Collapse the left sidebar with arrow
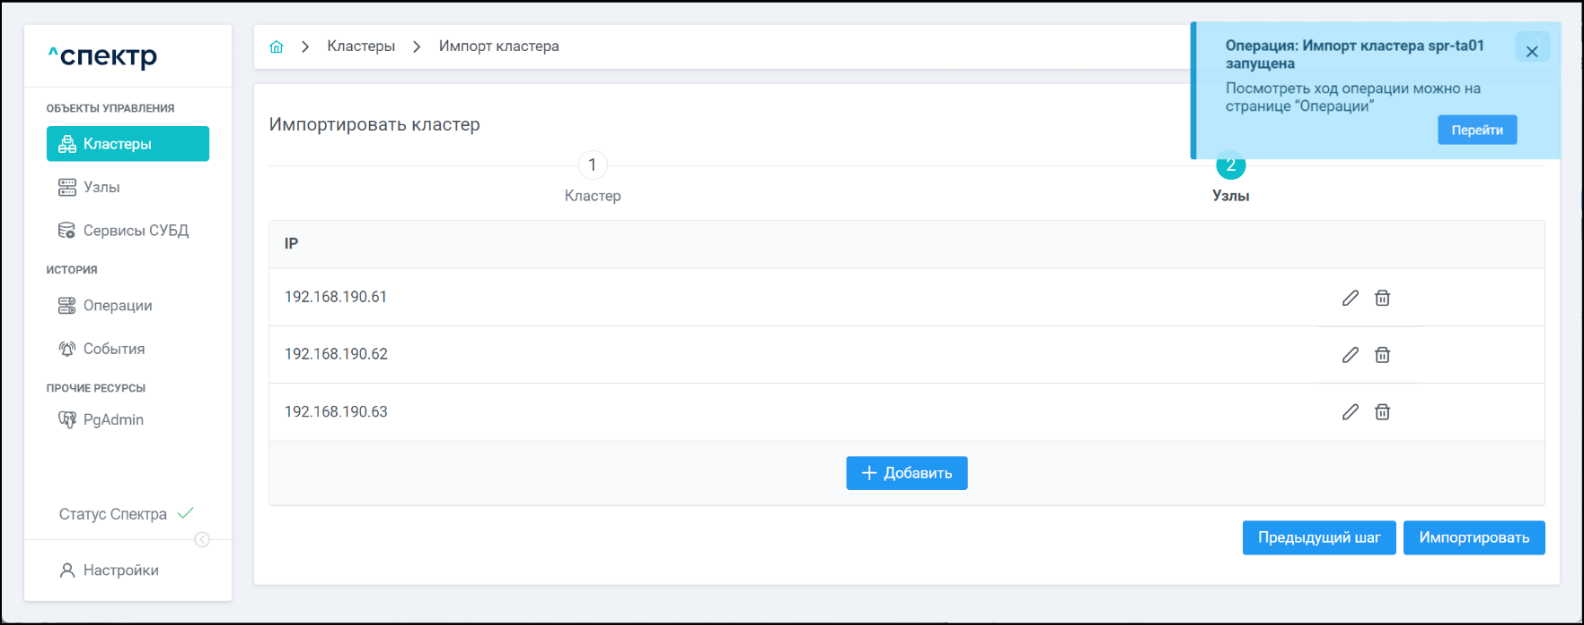1584x625 pixels. (202, 540)
